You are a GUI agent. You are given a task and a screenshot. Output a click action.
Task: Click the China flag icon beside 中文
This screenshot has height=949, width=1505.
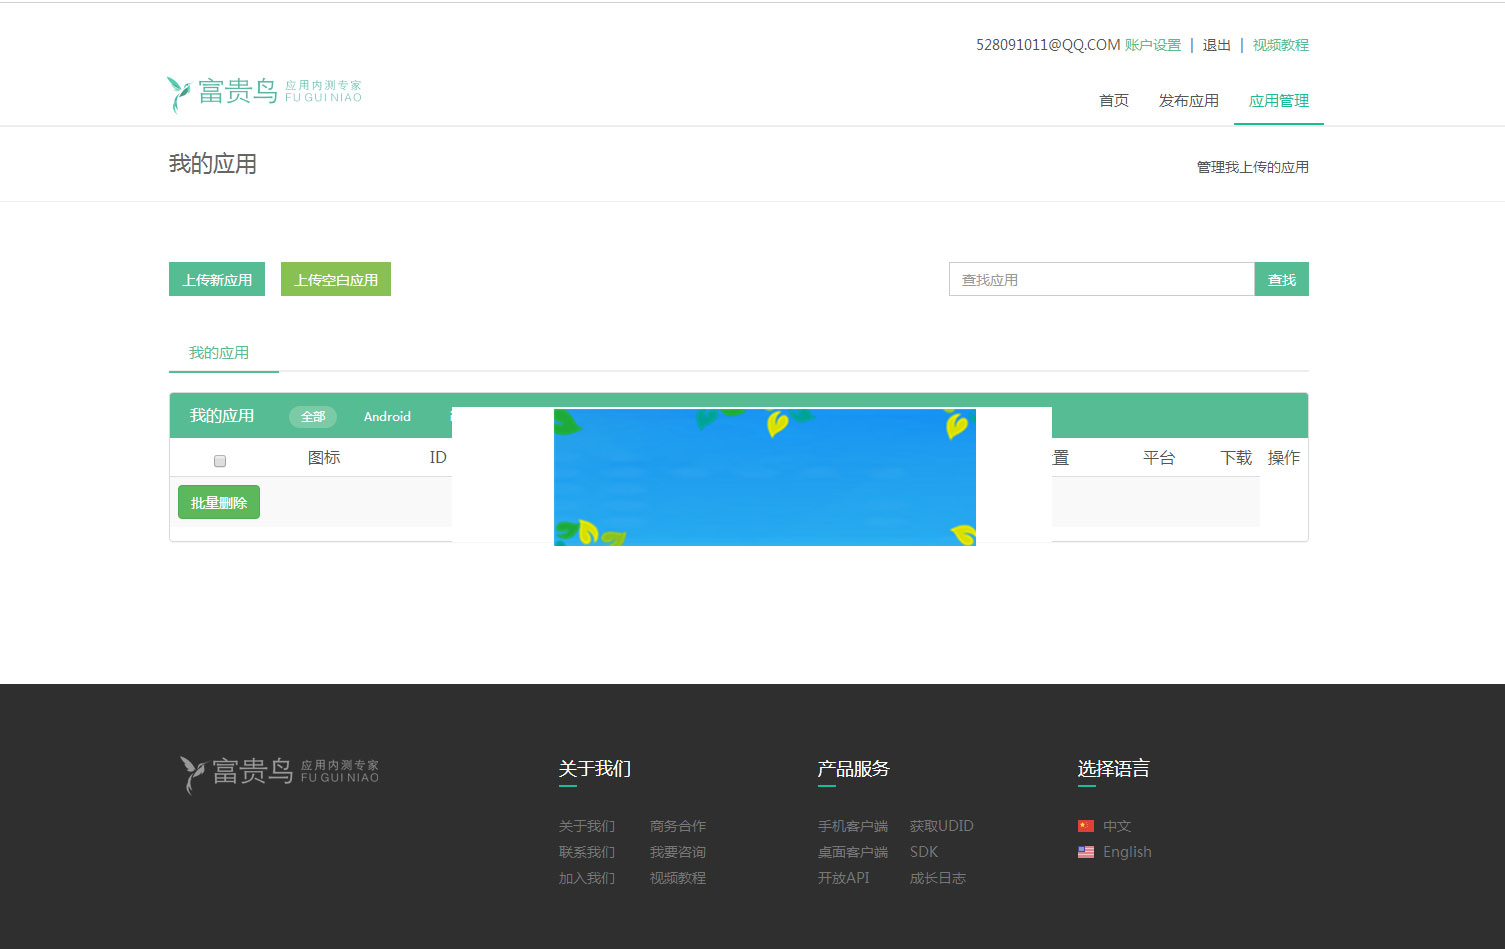point(1087,825)
